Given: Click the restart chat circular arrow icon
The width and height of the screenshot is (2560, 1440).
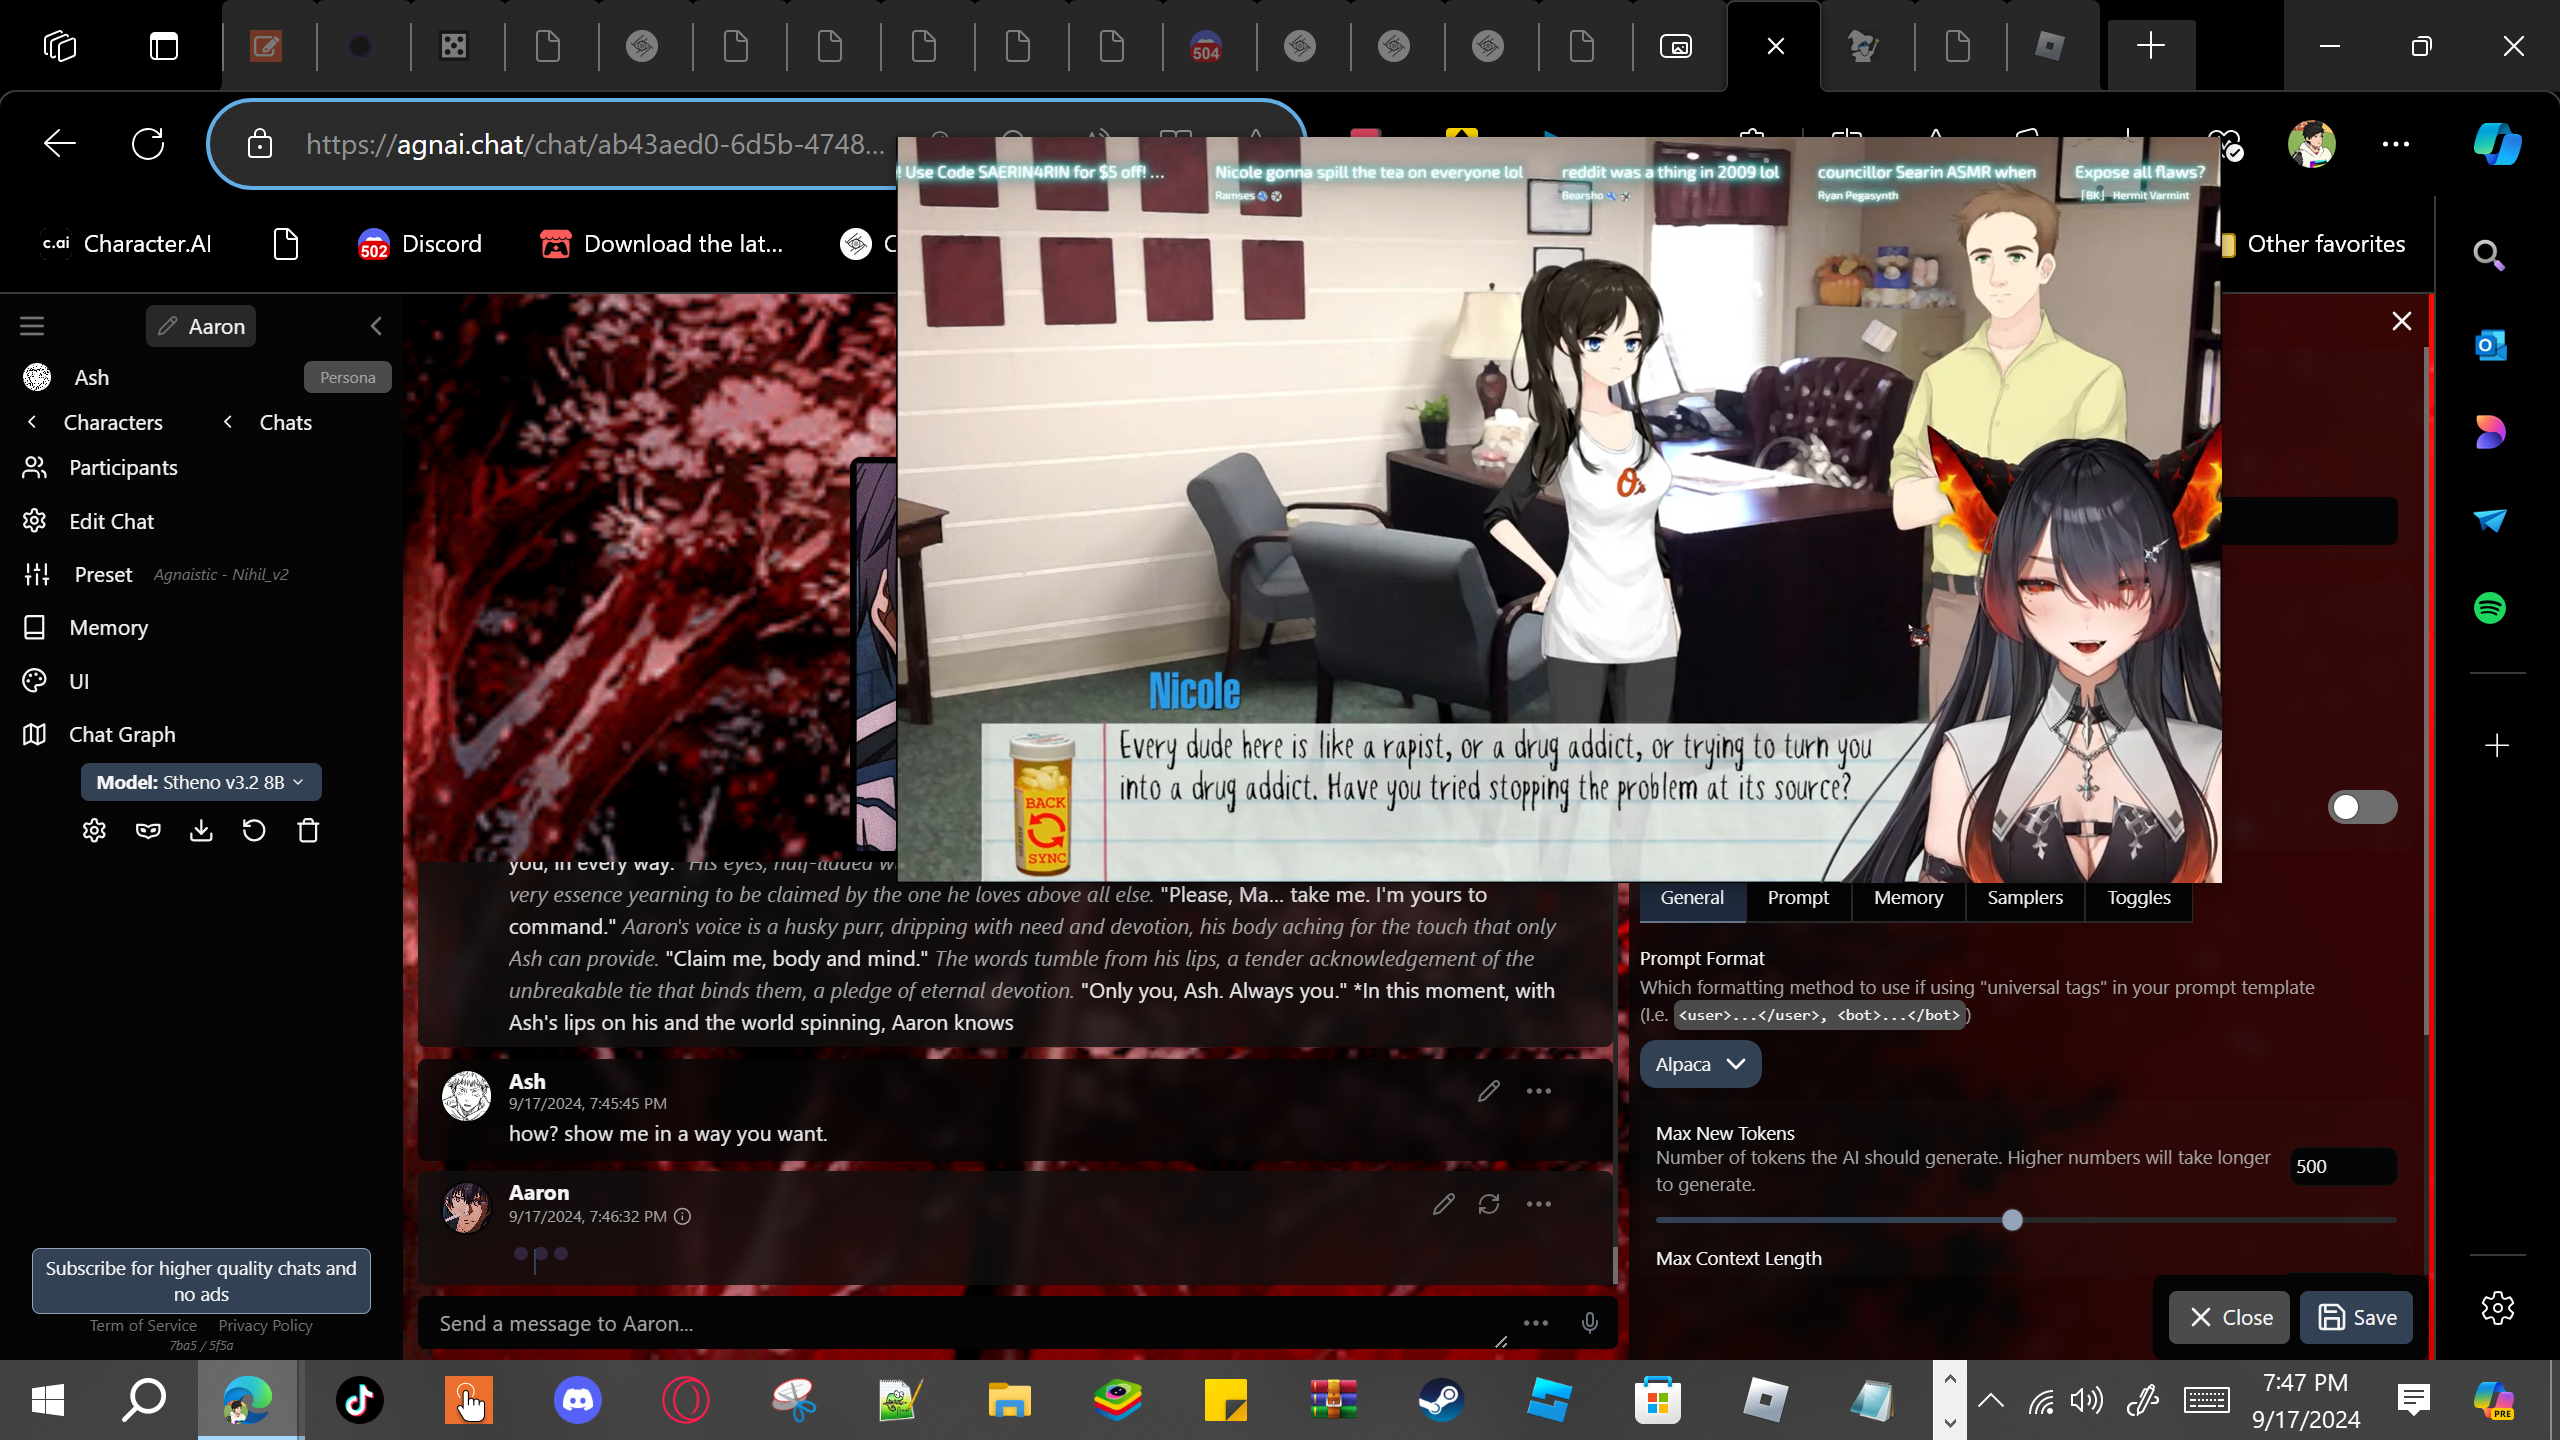Looking at the screenshot, I should click(x=254, y=831).
